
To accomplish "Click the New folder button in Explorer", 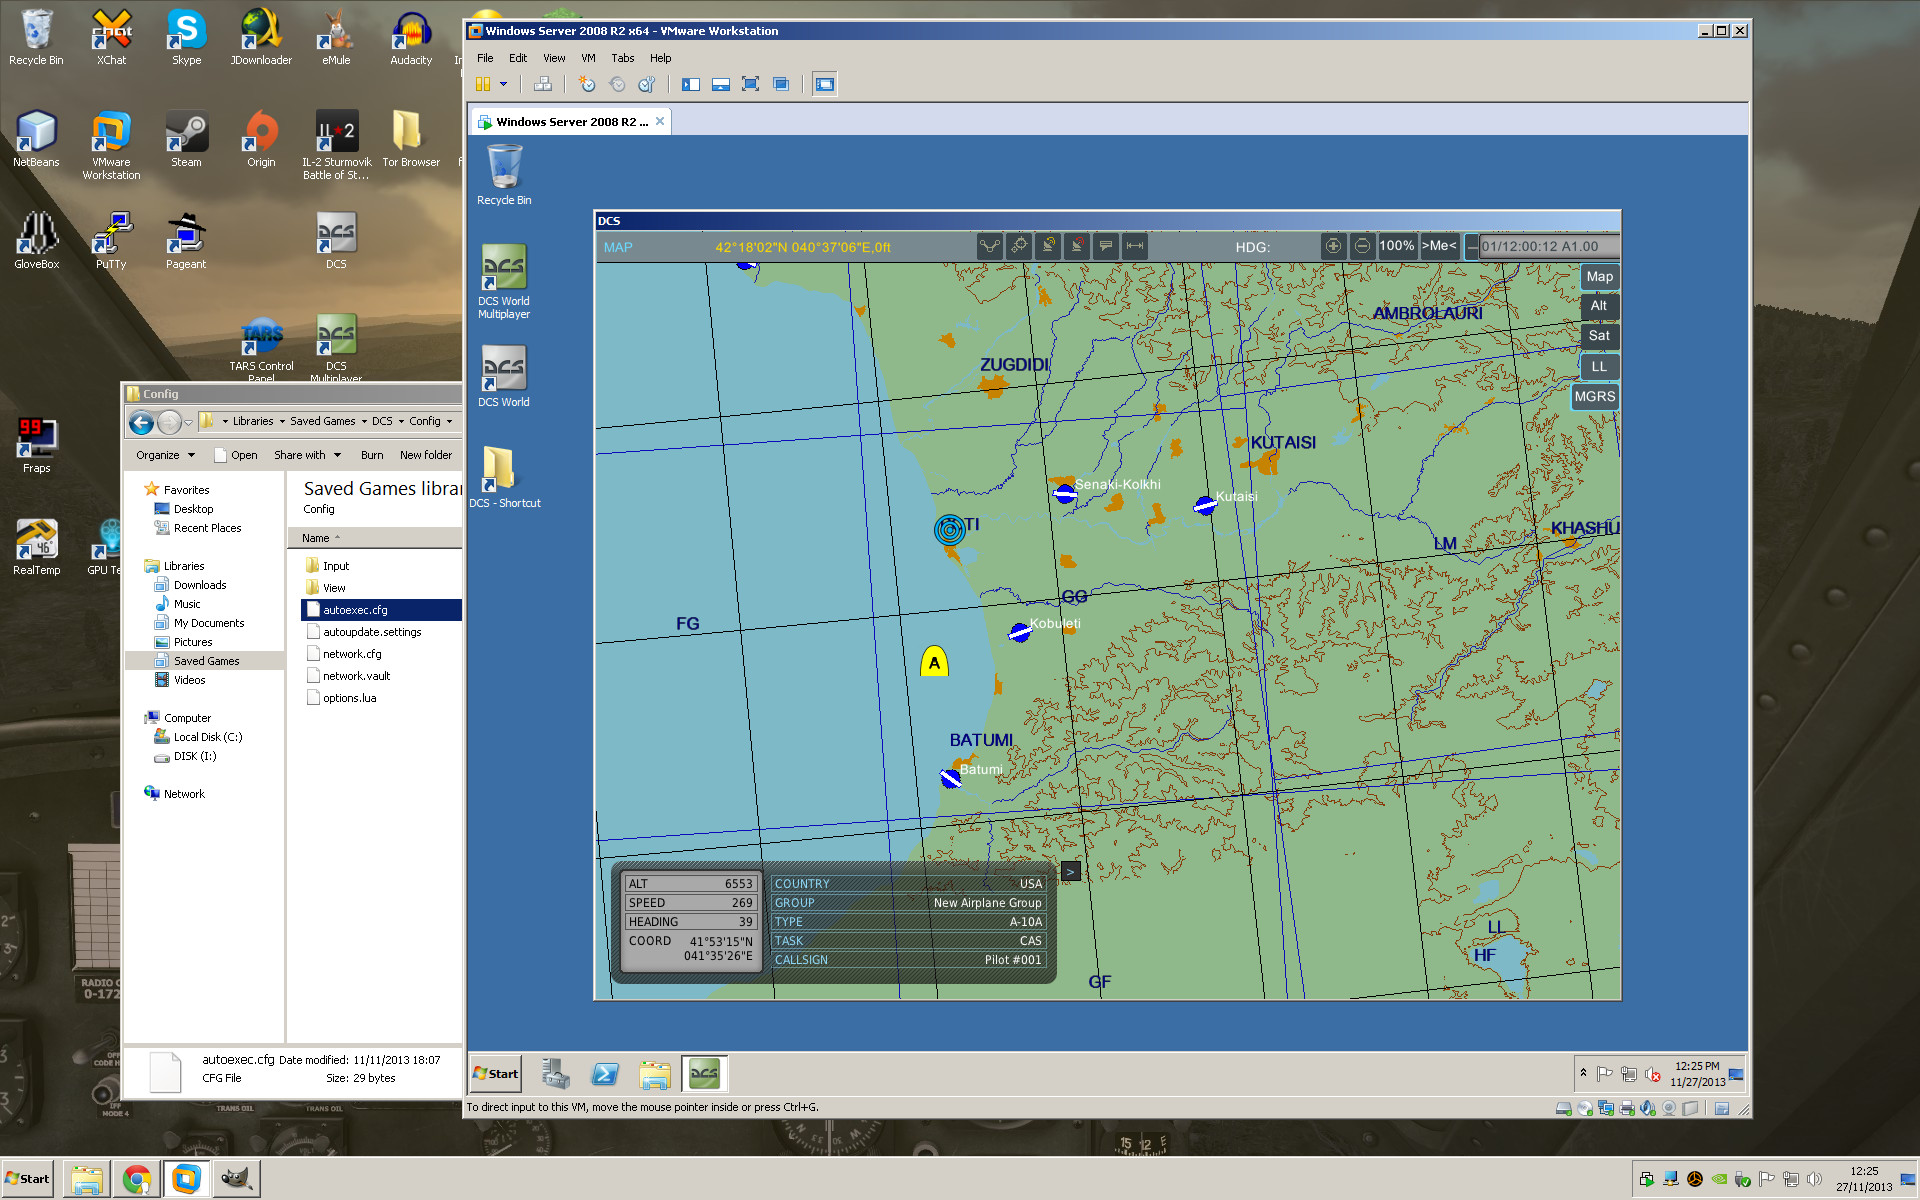I will click(426, 455).
